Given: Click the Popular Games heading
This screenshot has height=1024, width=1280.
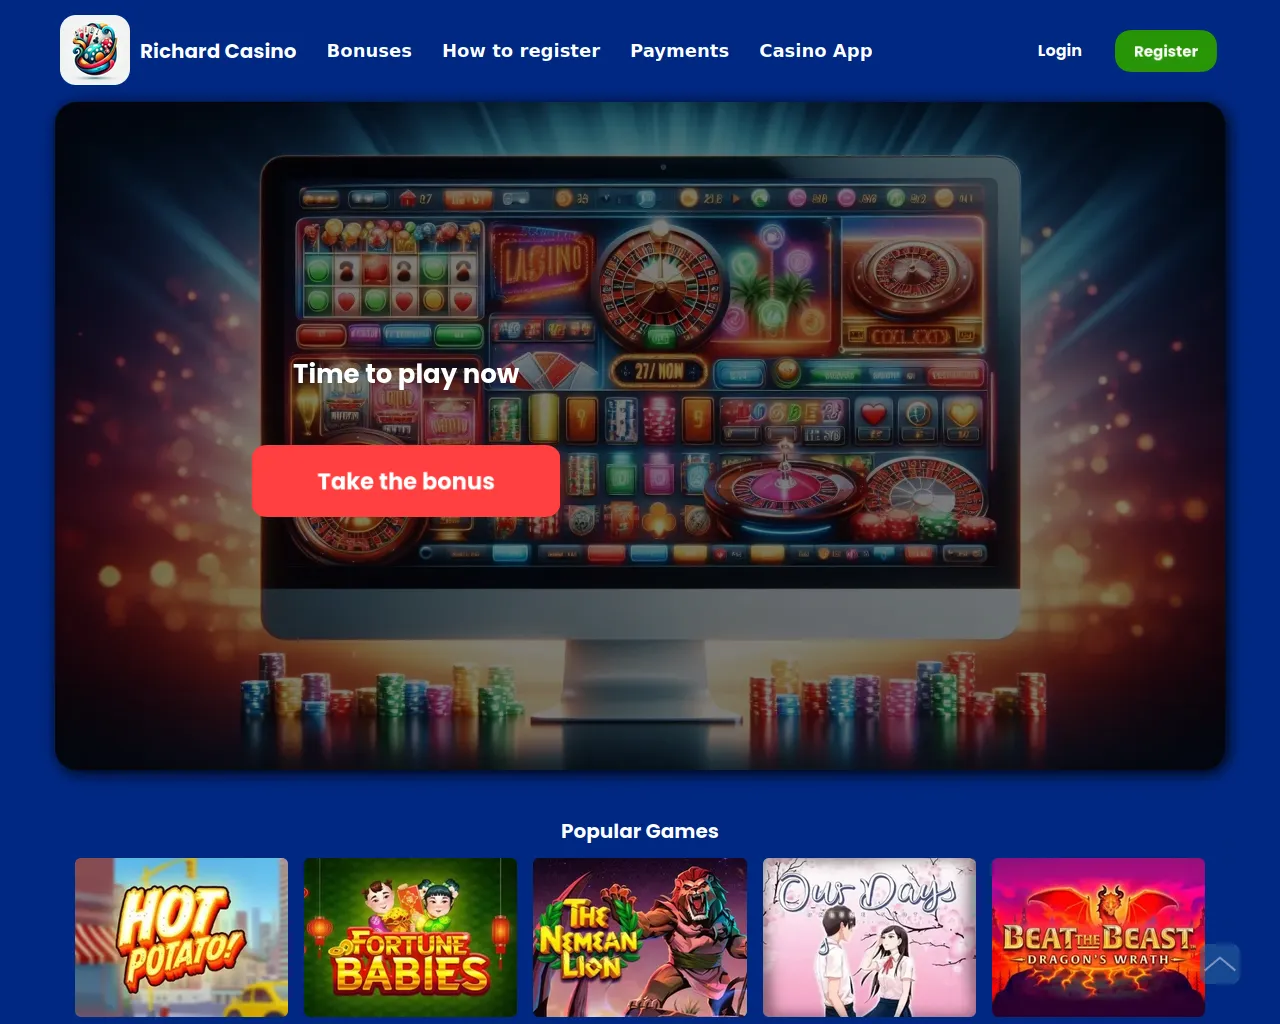Looking at the screenshot, I should (640, 831).
